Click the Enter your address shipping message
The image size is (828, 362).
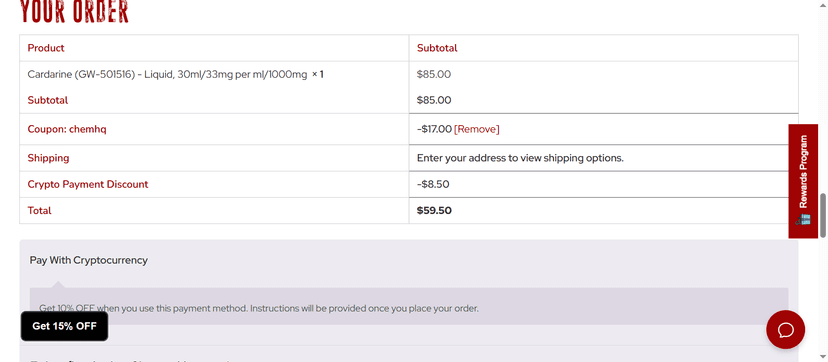[520, 158]
